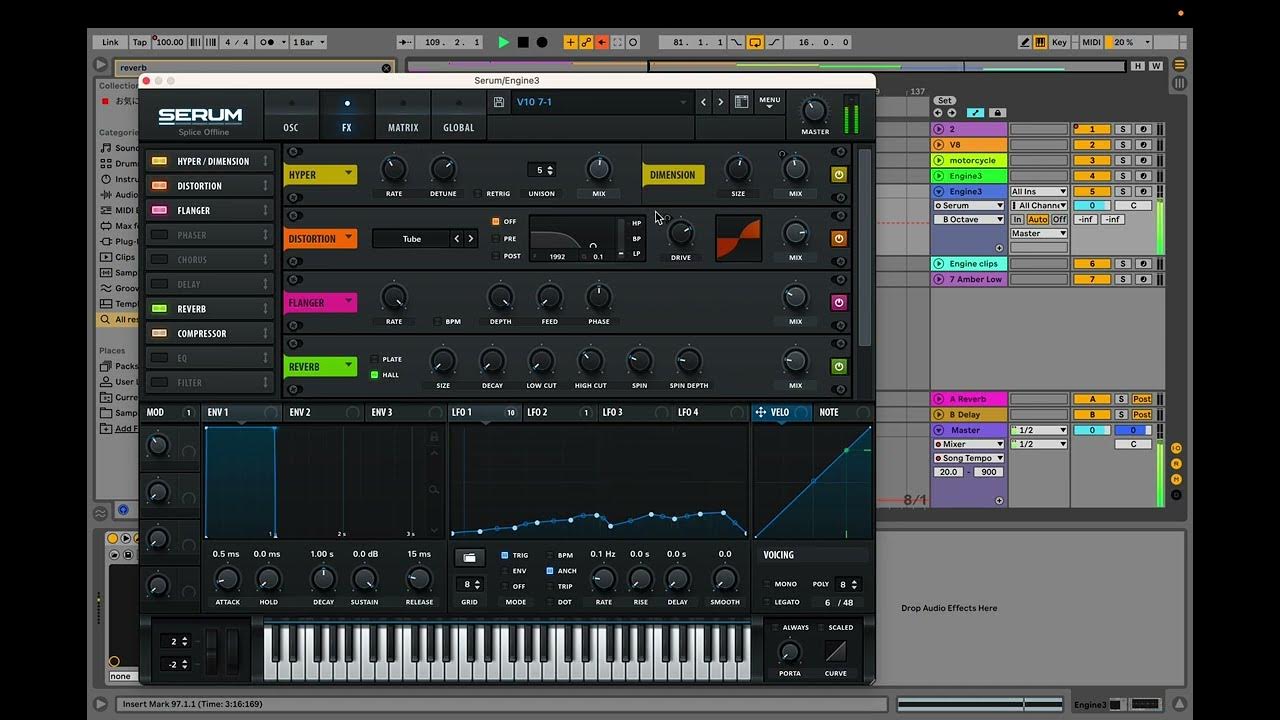
Task: Toggle the MIDI map mode button
Action: coord(1091,42)
